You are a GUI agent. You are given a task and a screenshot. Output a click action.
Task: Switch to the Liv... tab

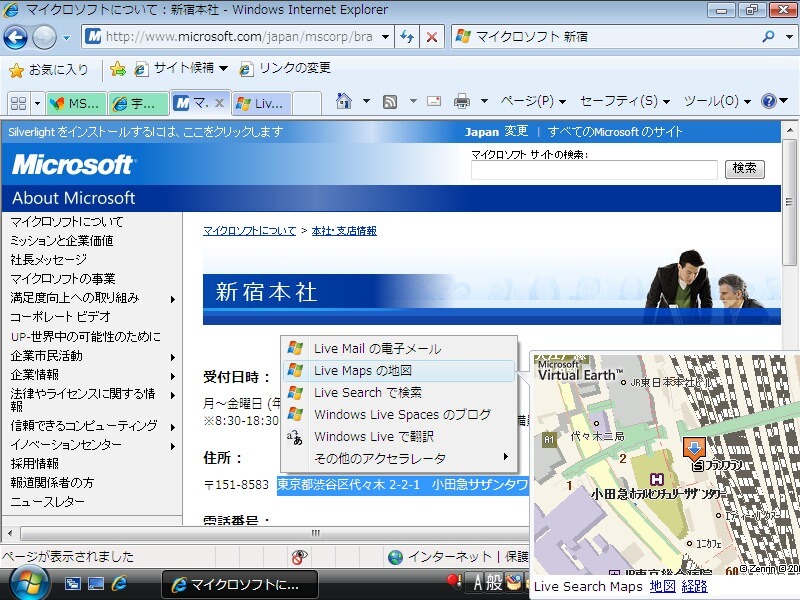click(x=262, y=104)
